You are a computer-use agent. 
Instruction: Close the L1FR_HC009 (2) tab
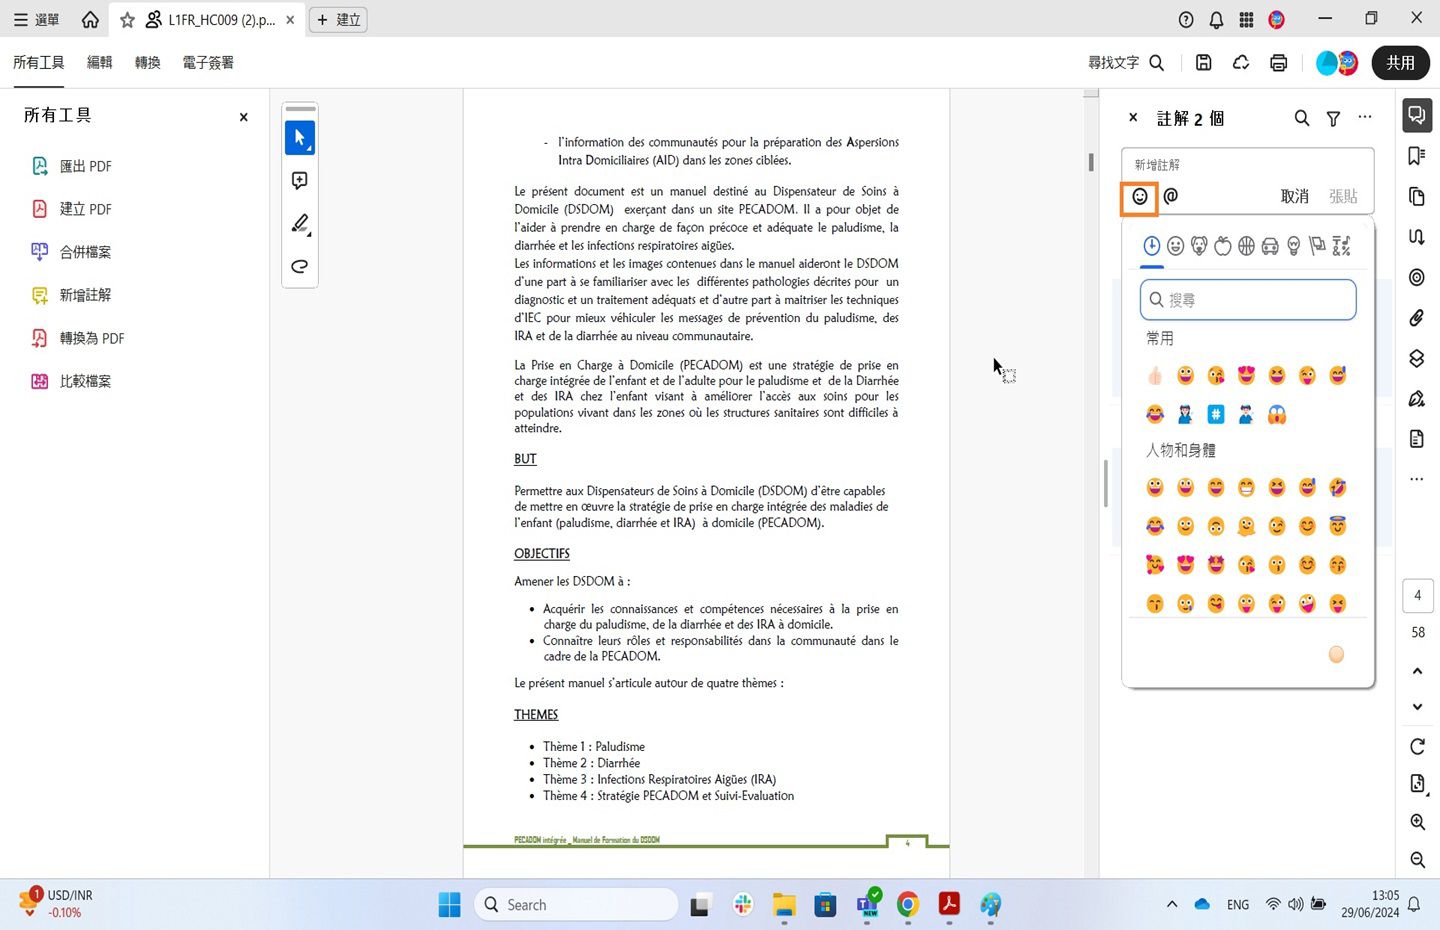290,19
